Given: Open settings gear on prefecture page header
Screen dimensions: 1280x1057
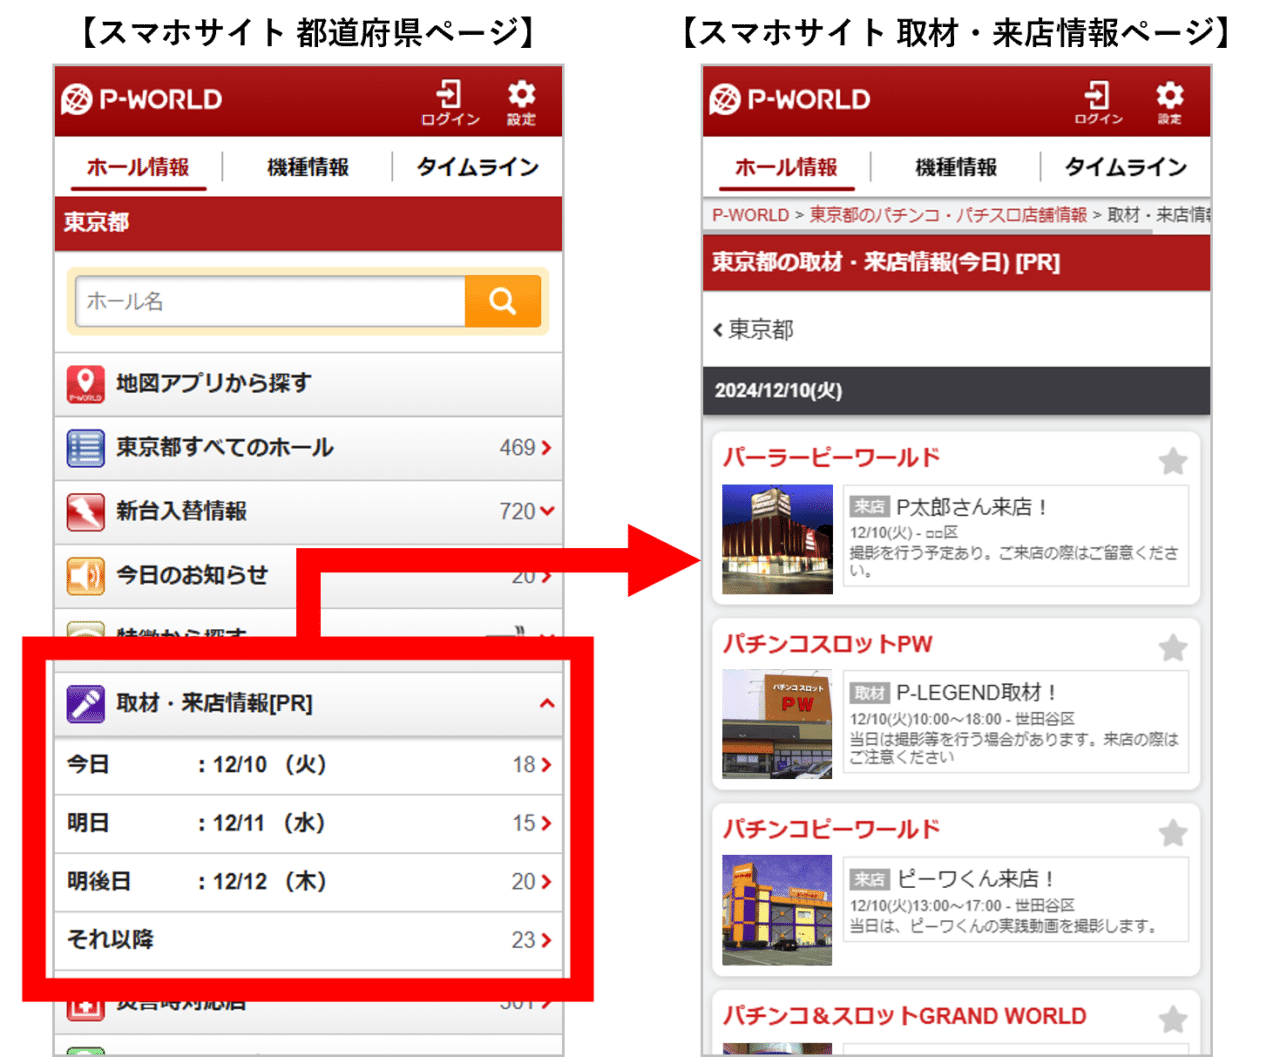Looking at the screenshot, I should click(x=521, y=103).
